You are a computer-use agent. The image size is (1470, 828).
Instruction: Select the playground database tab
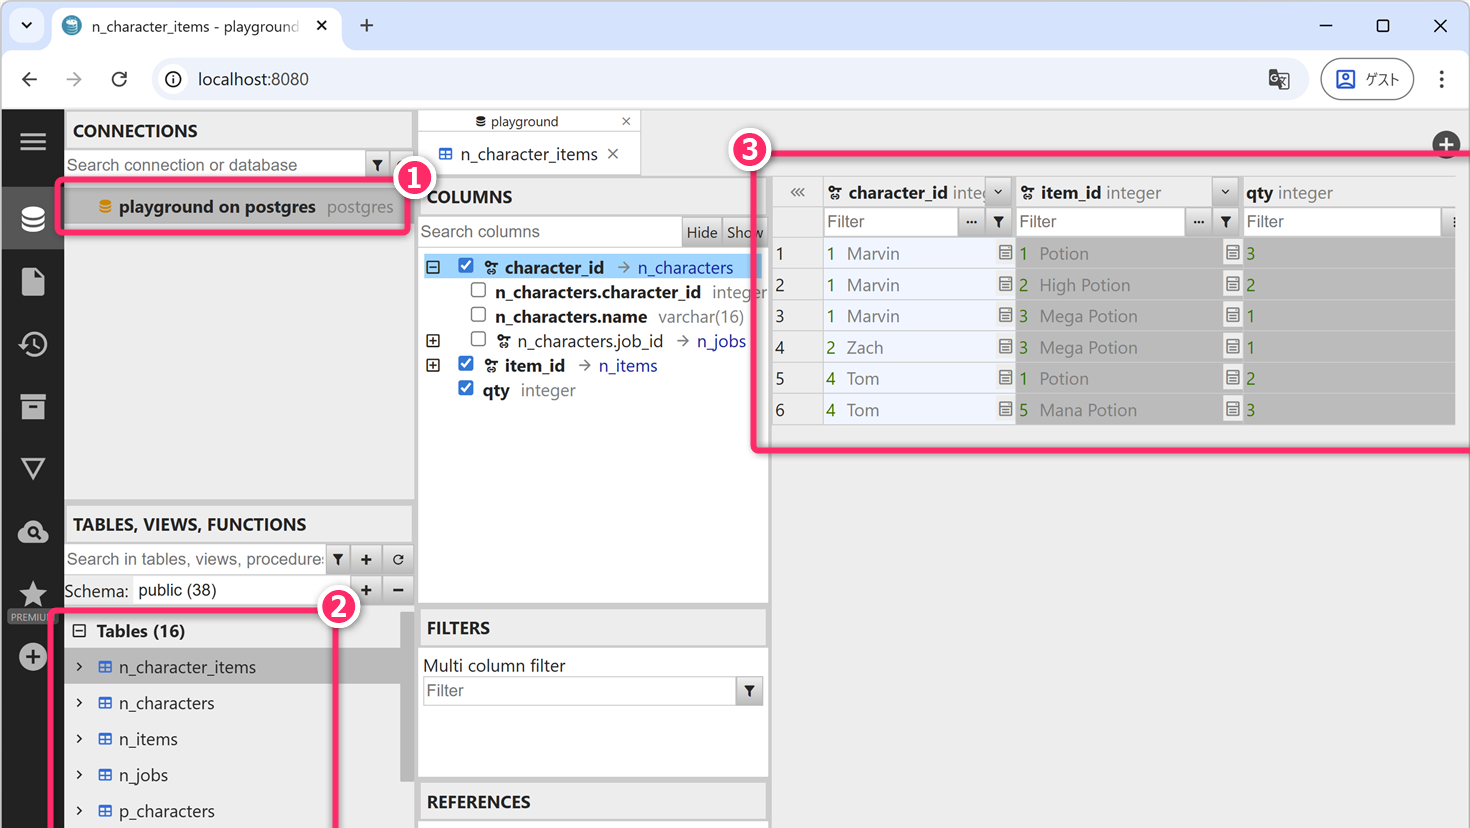click(x=524, y=121)
